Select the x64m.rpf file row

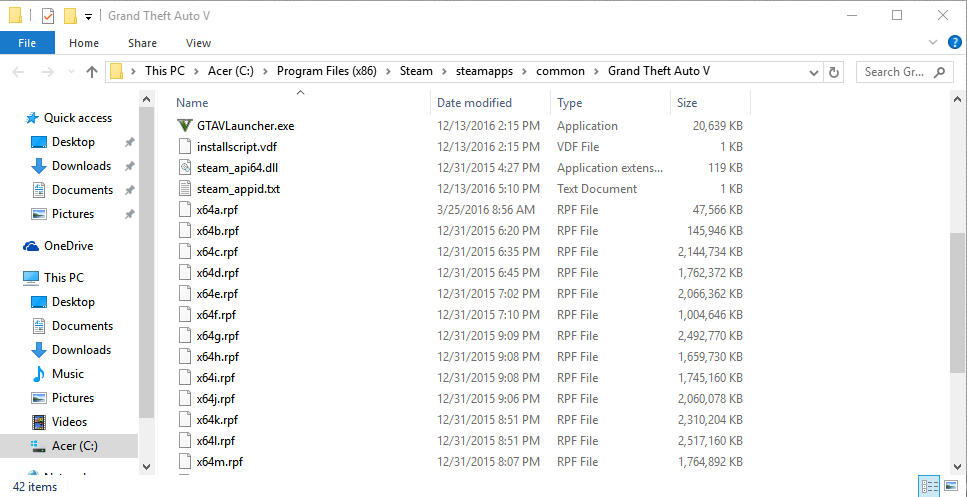[461, 462]
